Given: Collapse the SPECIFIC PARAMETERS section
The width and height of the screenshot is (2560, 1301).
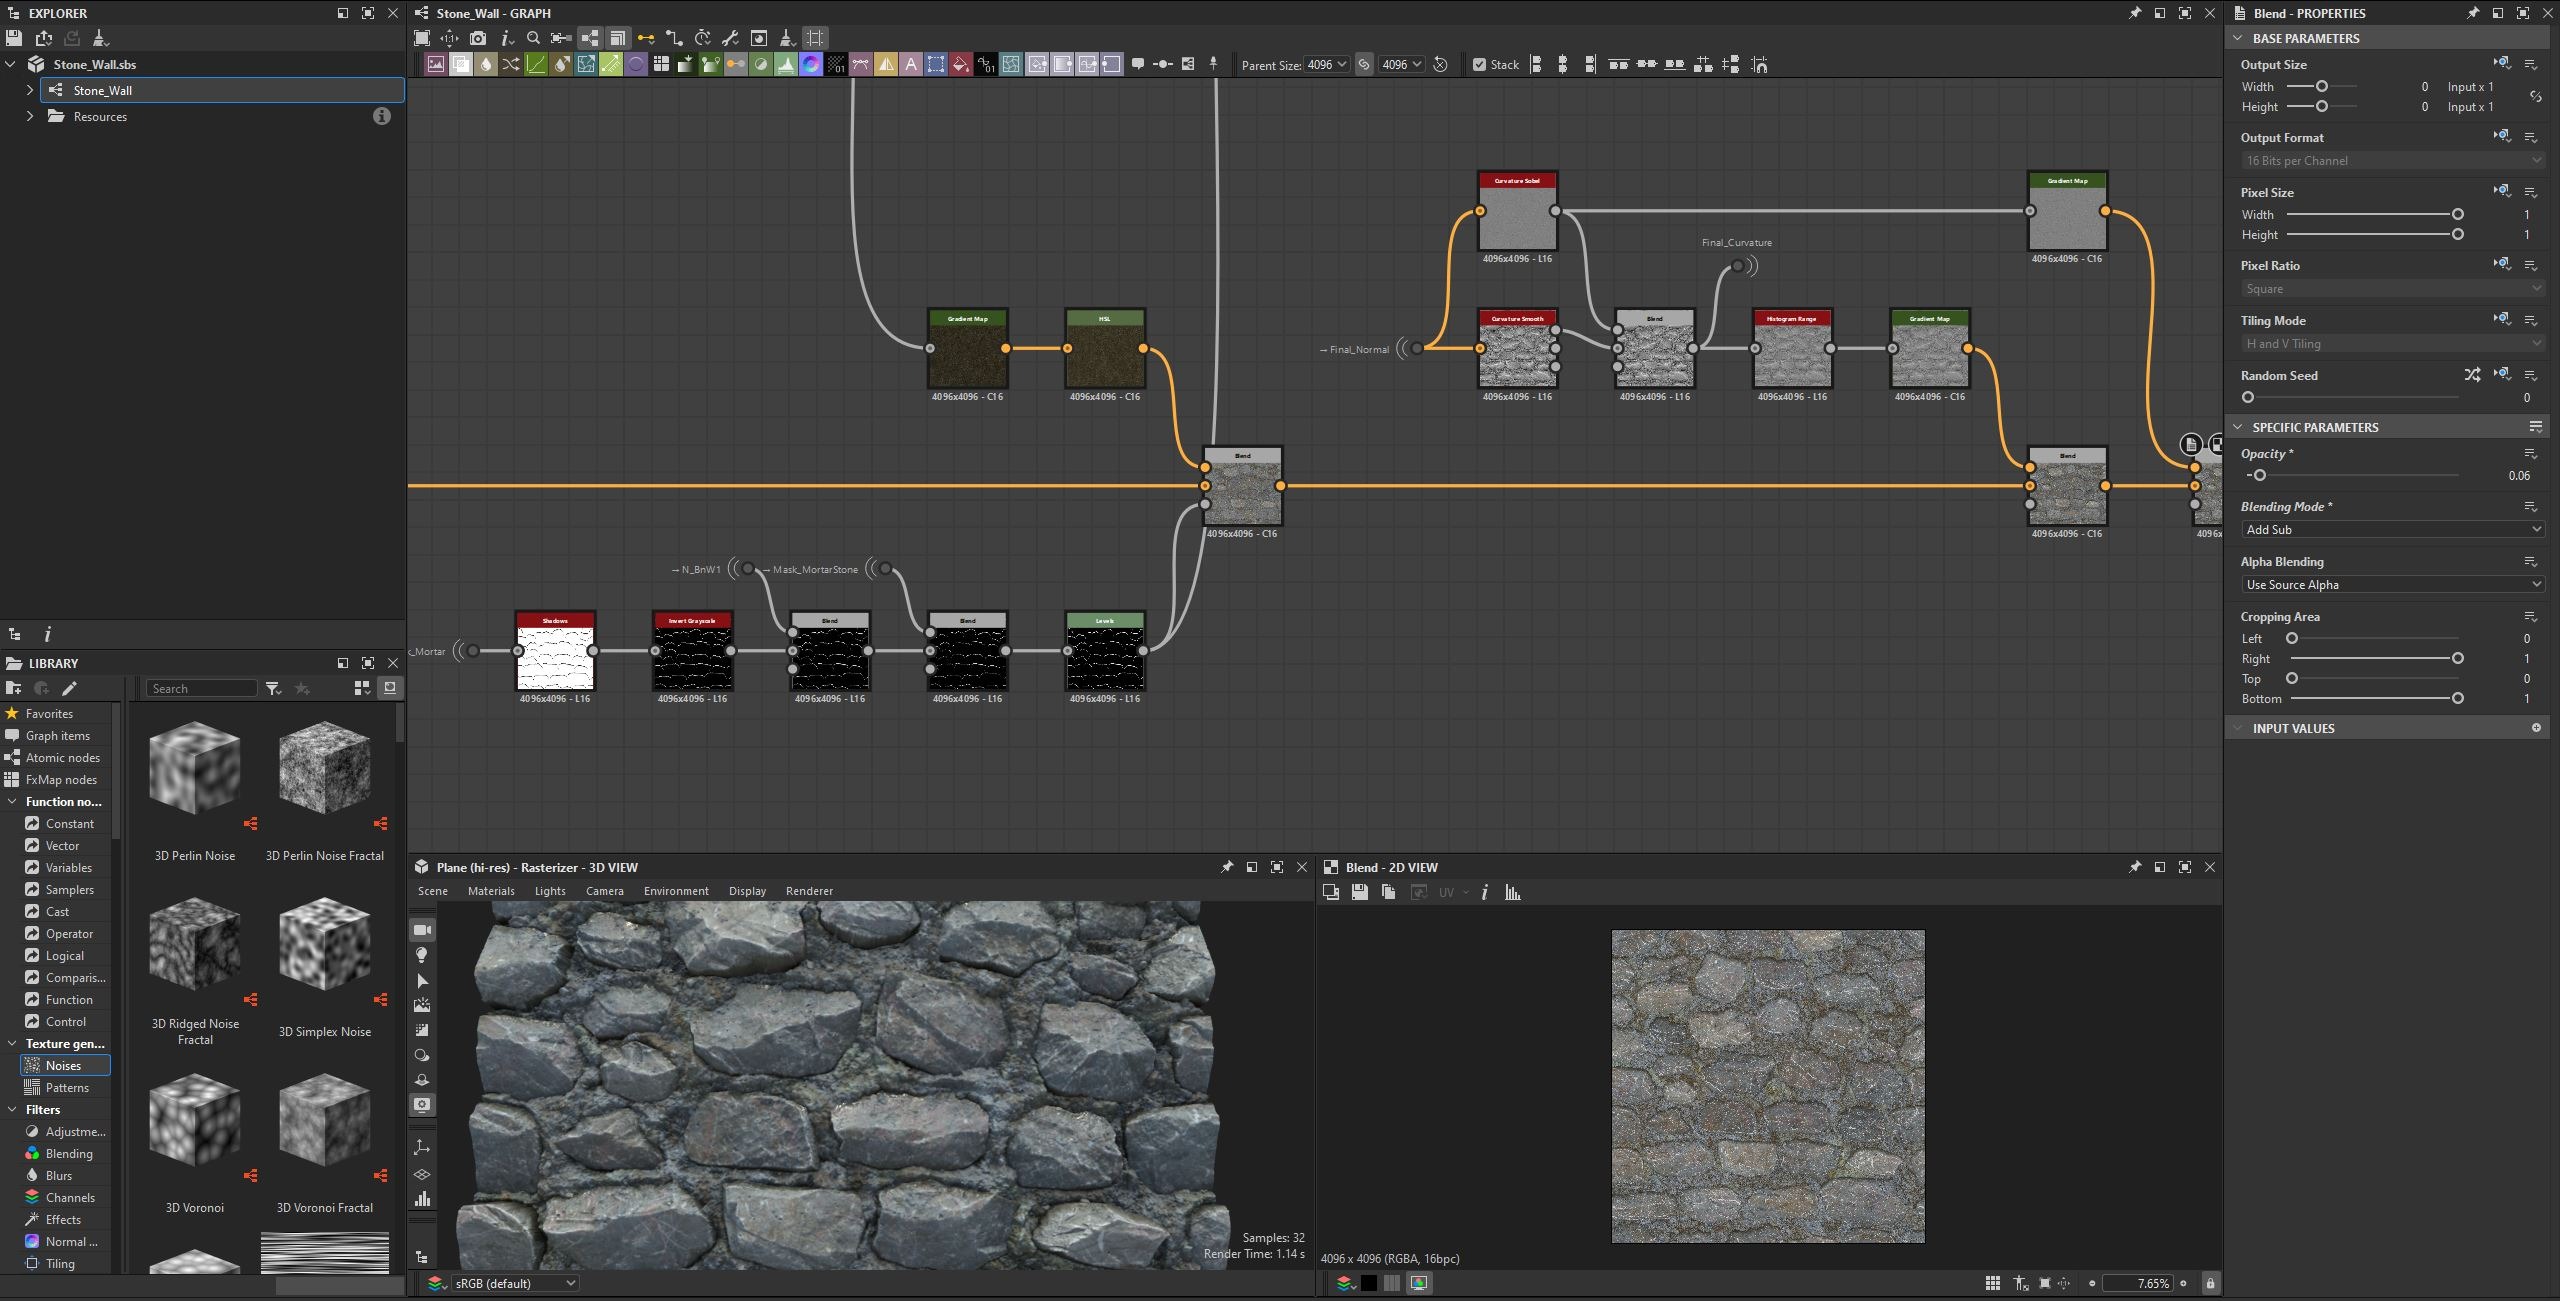Looking at the screenshot, I should click(x=2238, y=427).
